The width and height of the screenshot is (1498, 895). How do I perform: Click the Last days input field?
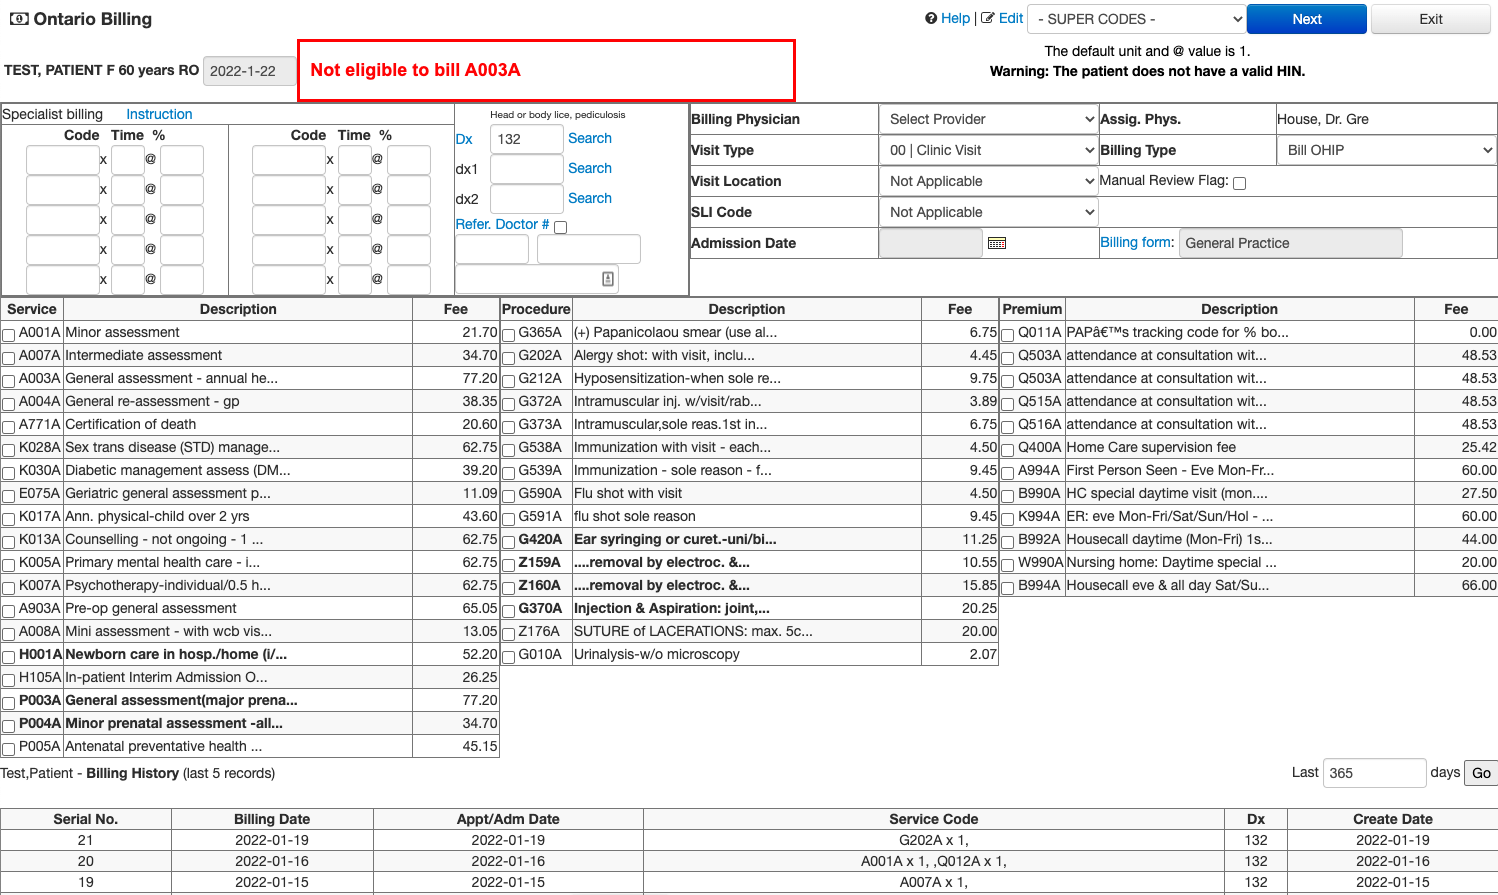(x=1373, y=773)
